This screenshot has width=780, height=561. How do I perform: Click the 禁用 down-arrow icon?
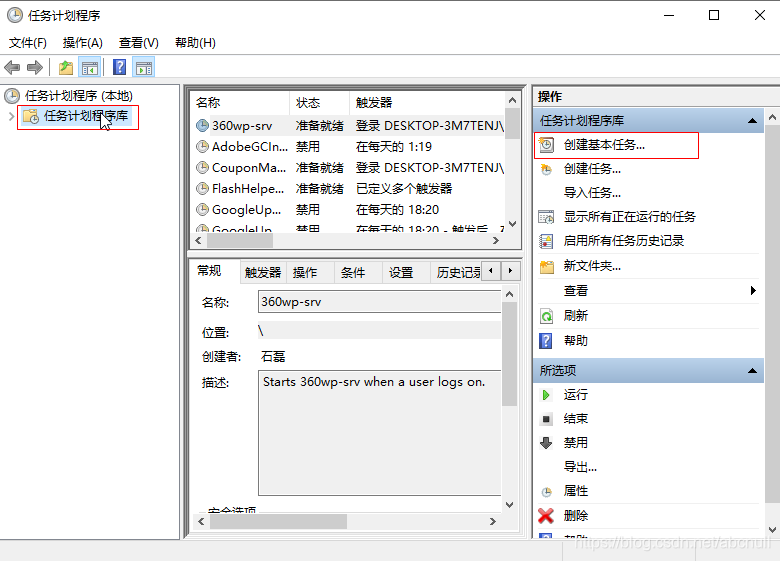tap(546, 443)
